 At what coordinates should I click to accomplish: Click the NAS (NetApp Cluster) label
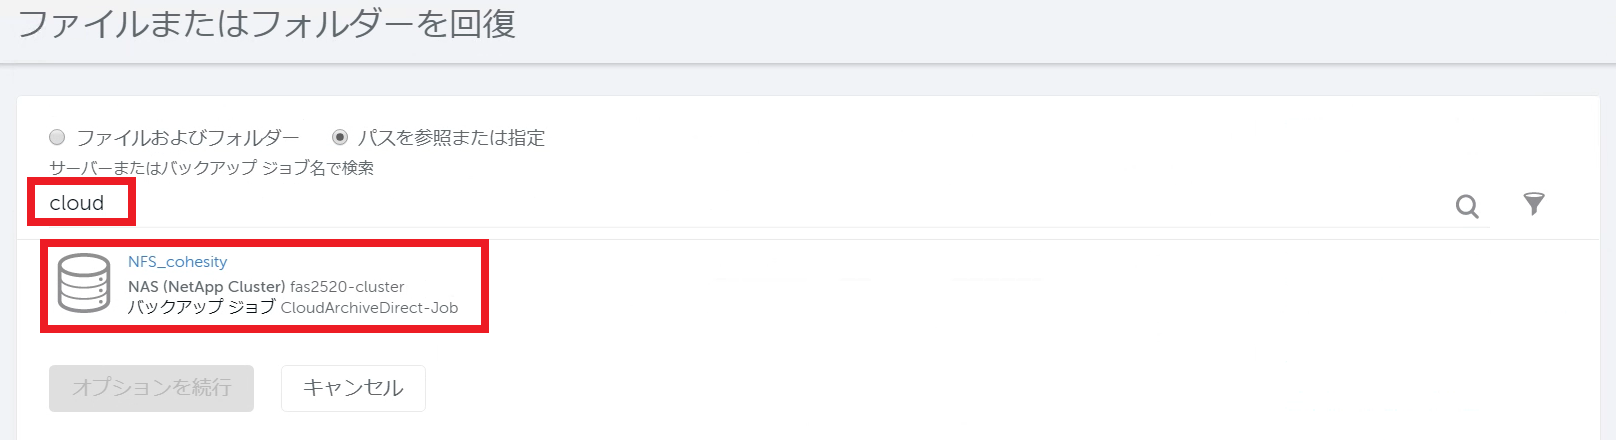207,287
